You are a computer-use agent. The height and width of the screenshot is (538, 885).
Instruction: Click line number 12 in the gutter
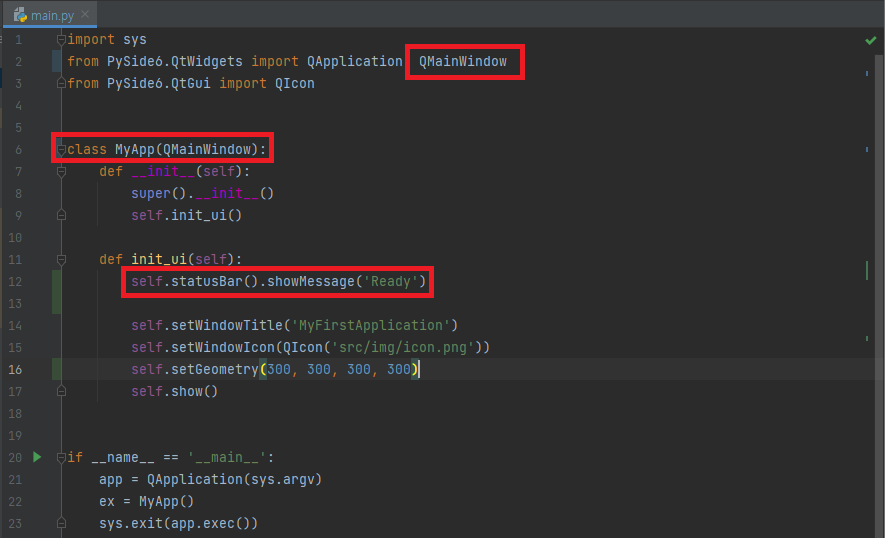pyautogui.click(x=15, y=282)
